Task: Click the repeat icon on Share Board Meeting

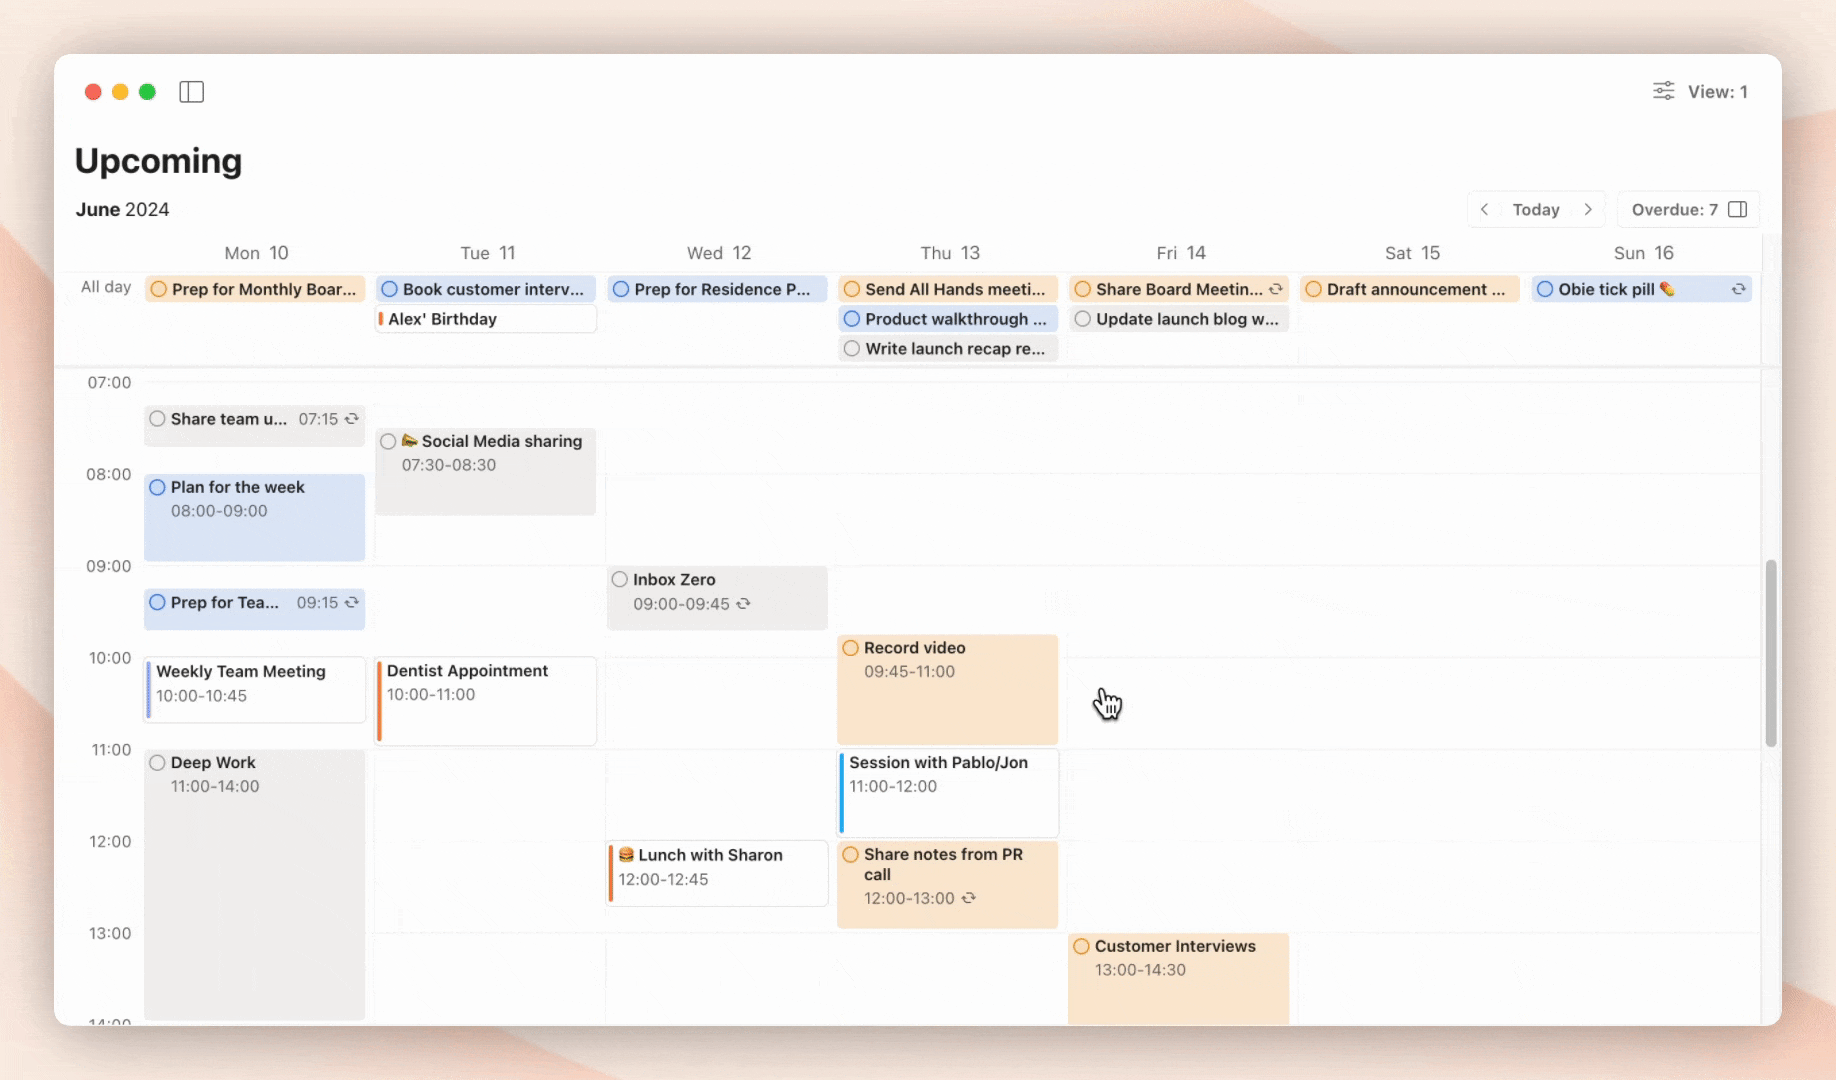Action: tap(1276, 289)
